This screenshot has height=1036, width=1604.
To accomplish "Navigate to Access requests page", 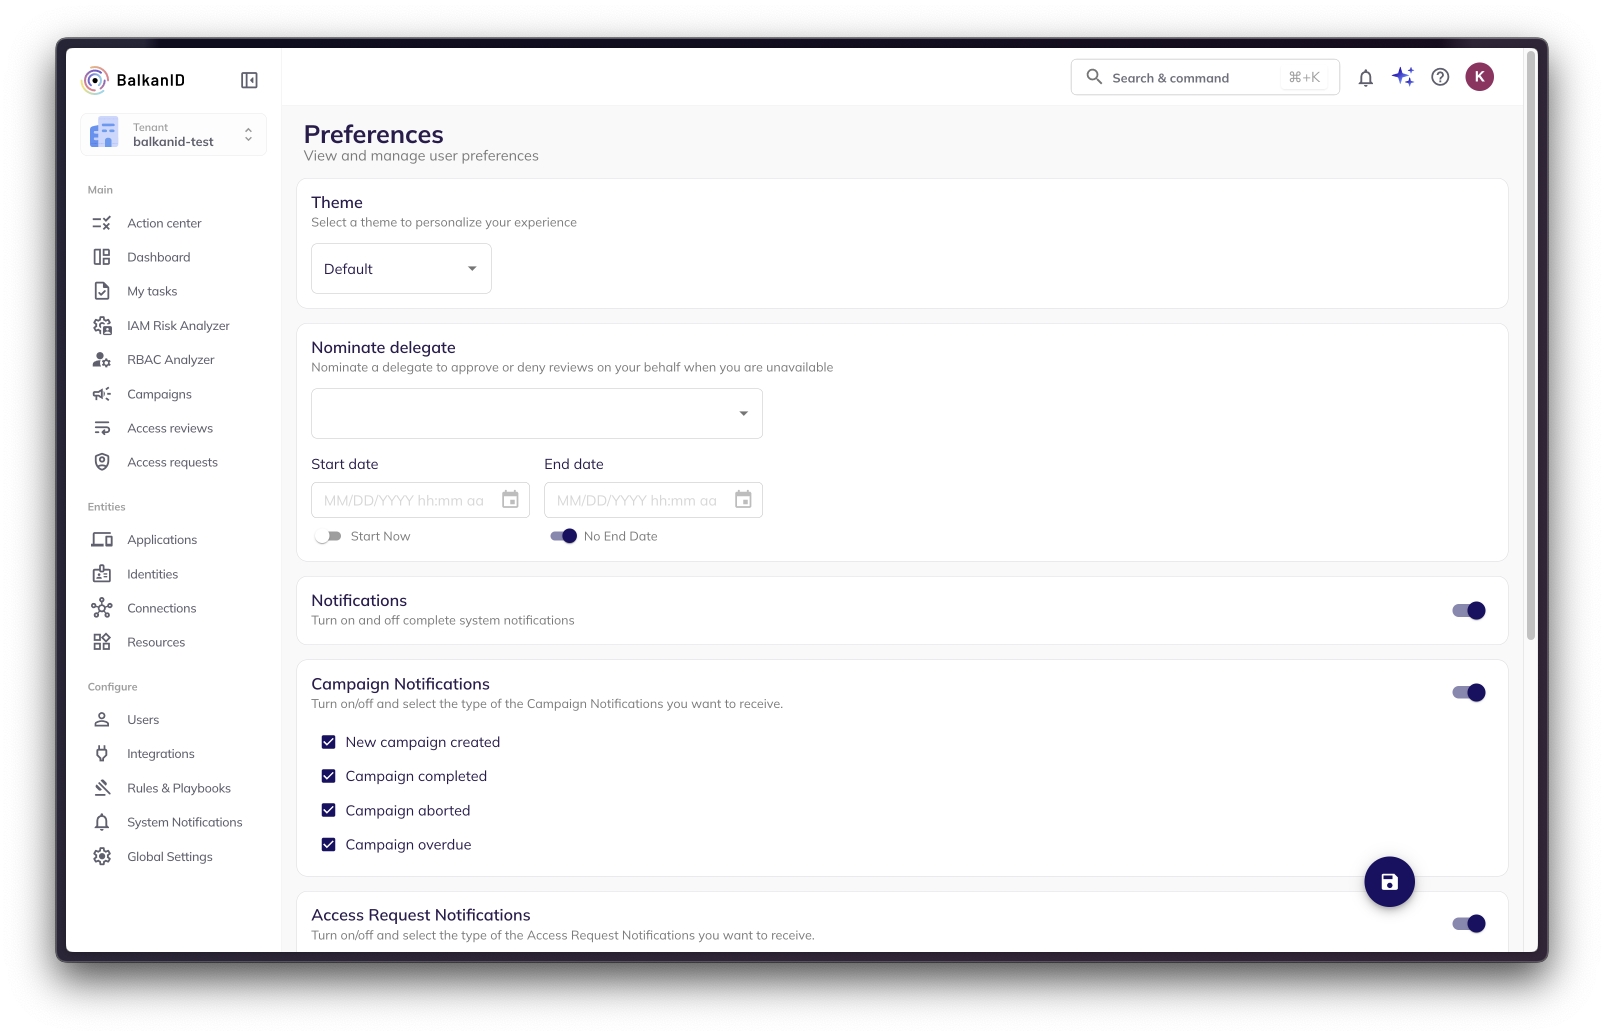I will pyautogui.click(x=172, y=463).
